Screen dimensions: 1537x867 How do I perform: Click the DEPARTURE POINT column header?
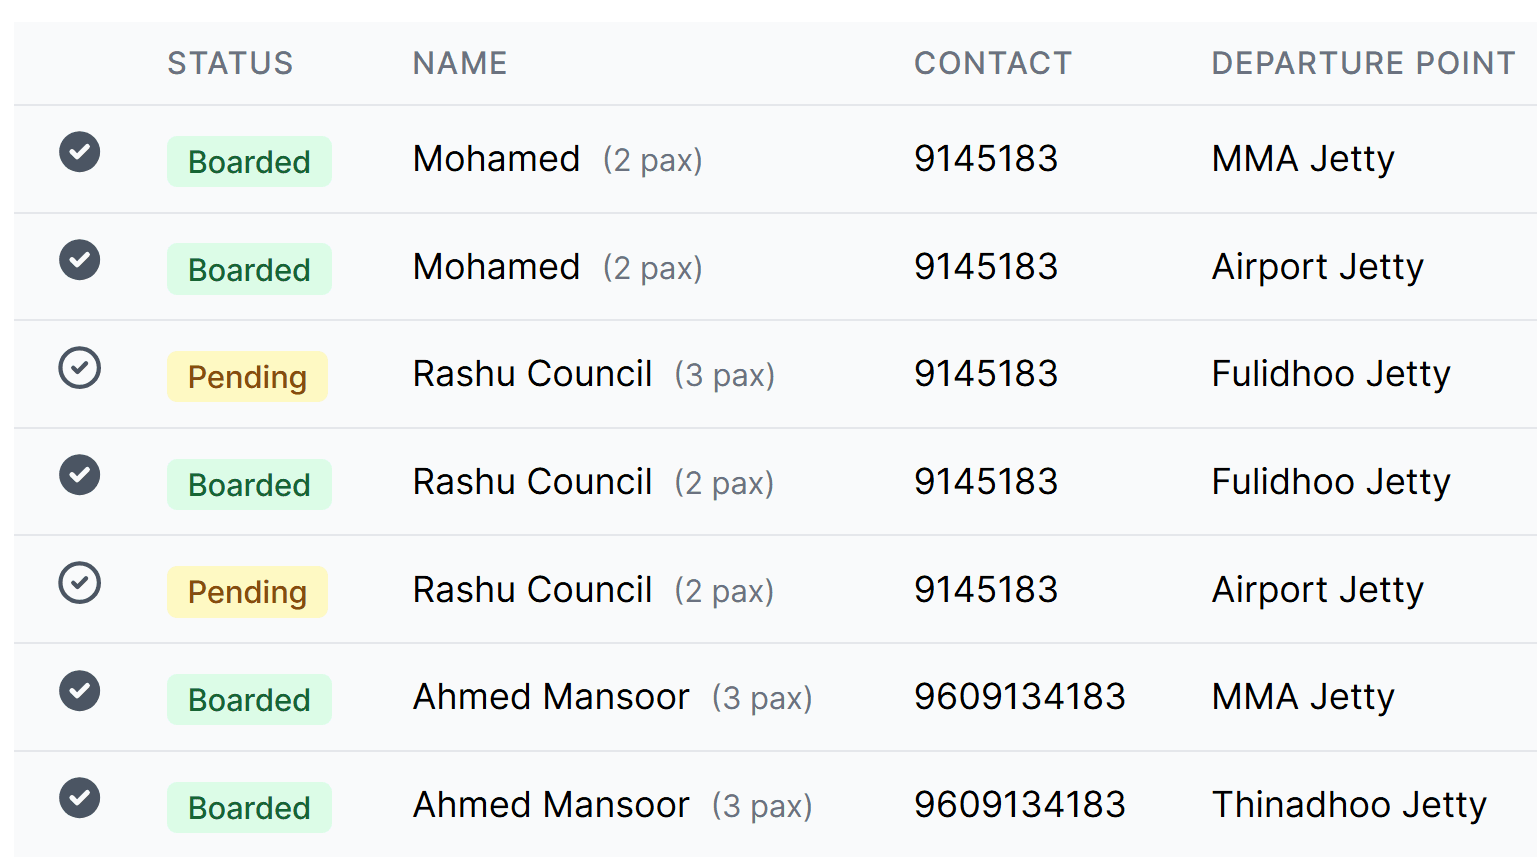[x=1363, y=63]
